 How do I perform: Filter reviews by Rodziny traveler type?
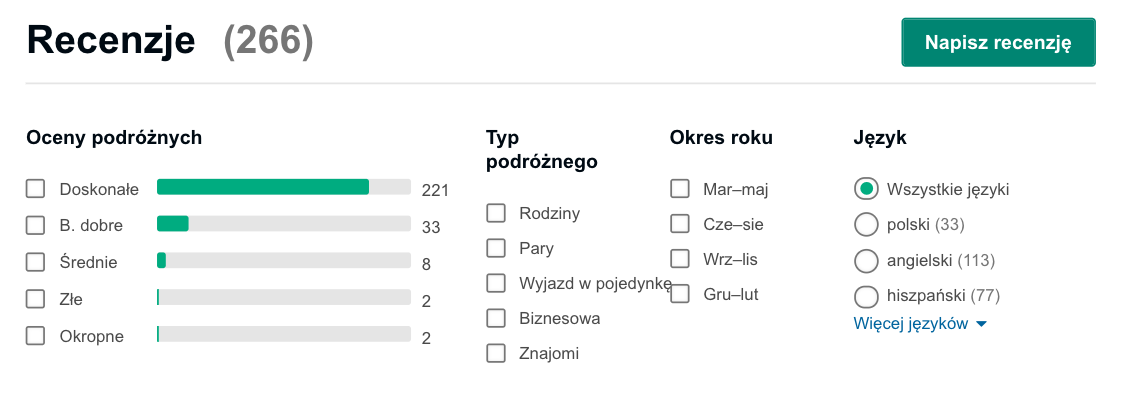(x=496, y=213)
